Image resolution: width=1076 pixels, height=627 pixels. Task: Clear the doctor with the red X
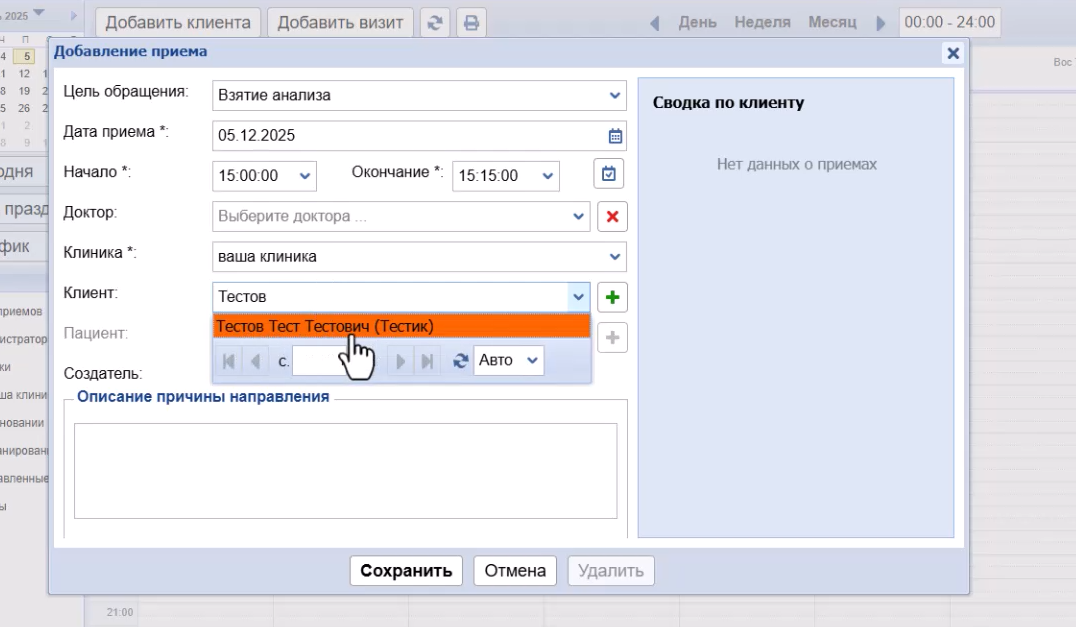point(612,216)
